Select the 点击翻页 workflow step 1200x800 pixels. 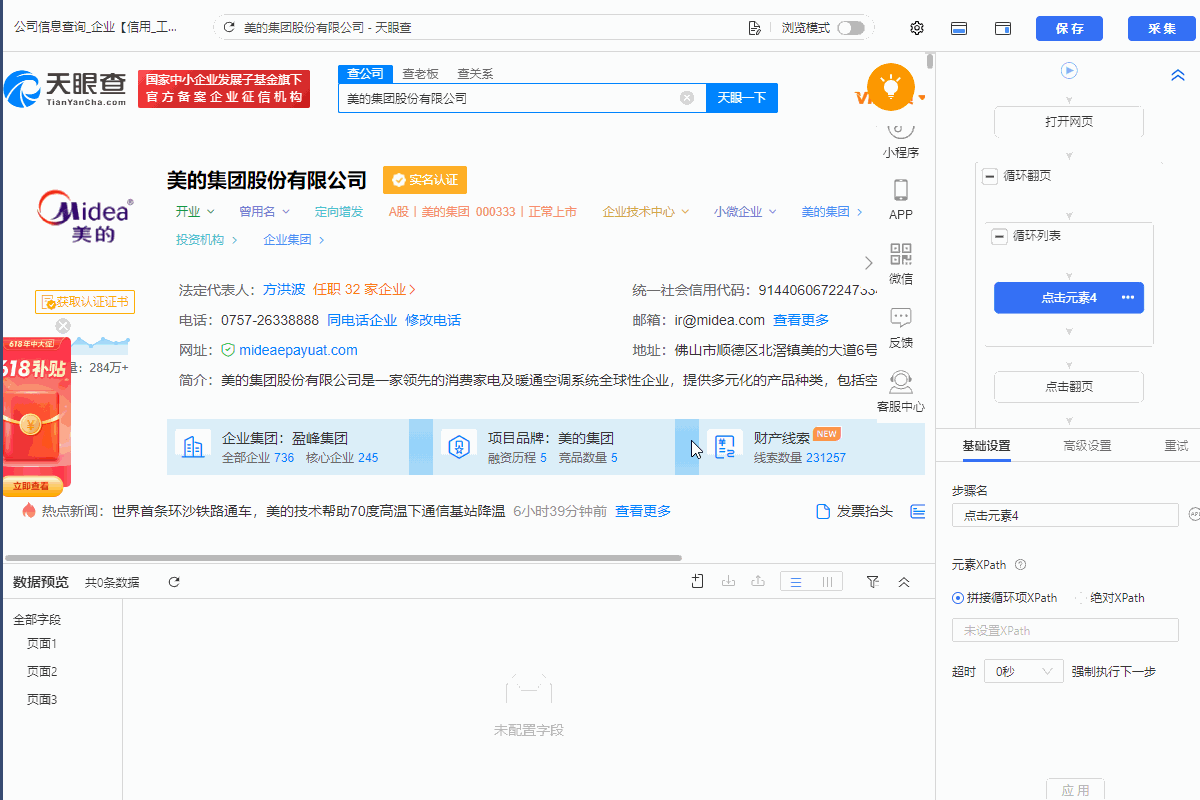(1069, 386)
